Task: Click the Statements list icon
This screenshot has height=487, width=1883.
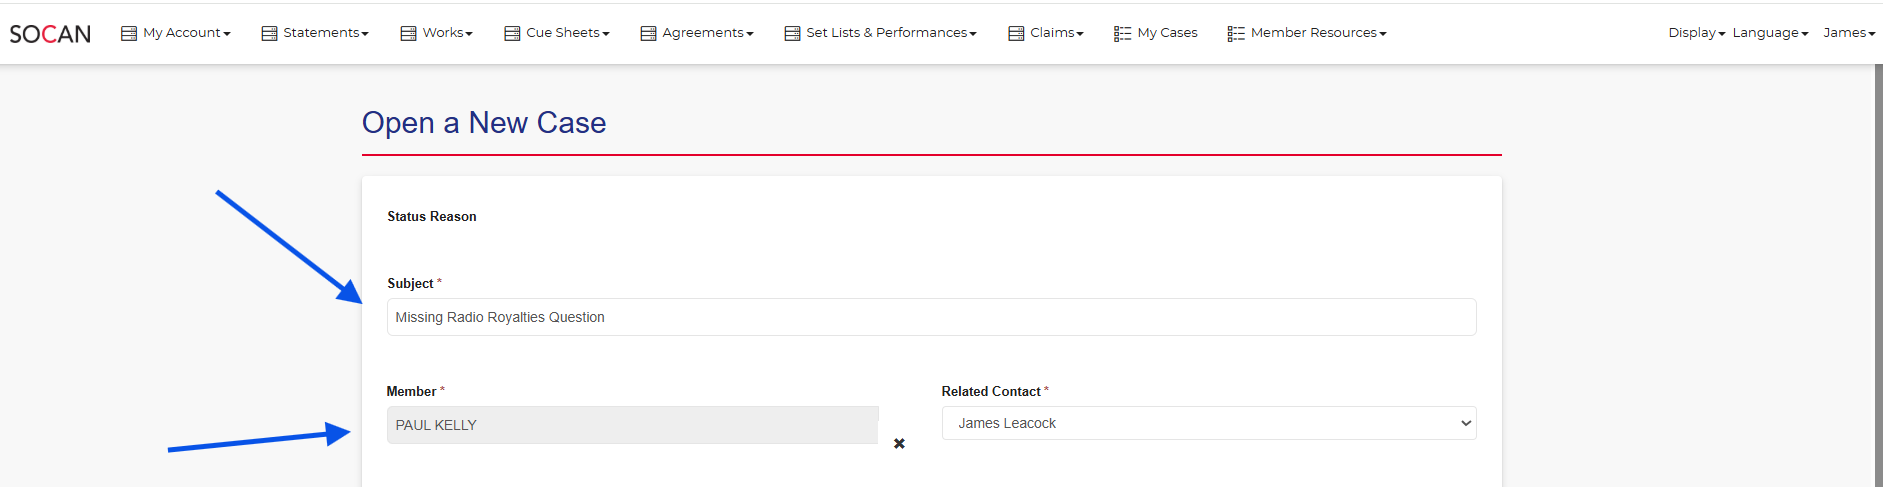Action: [x=269, y=34]
